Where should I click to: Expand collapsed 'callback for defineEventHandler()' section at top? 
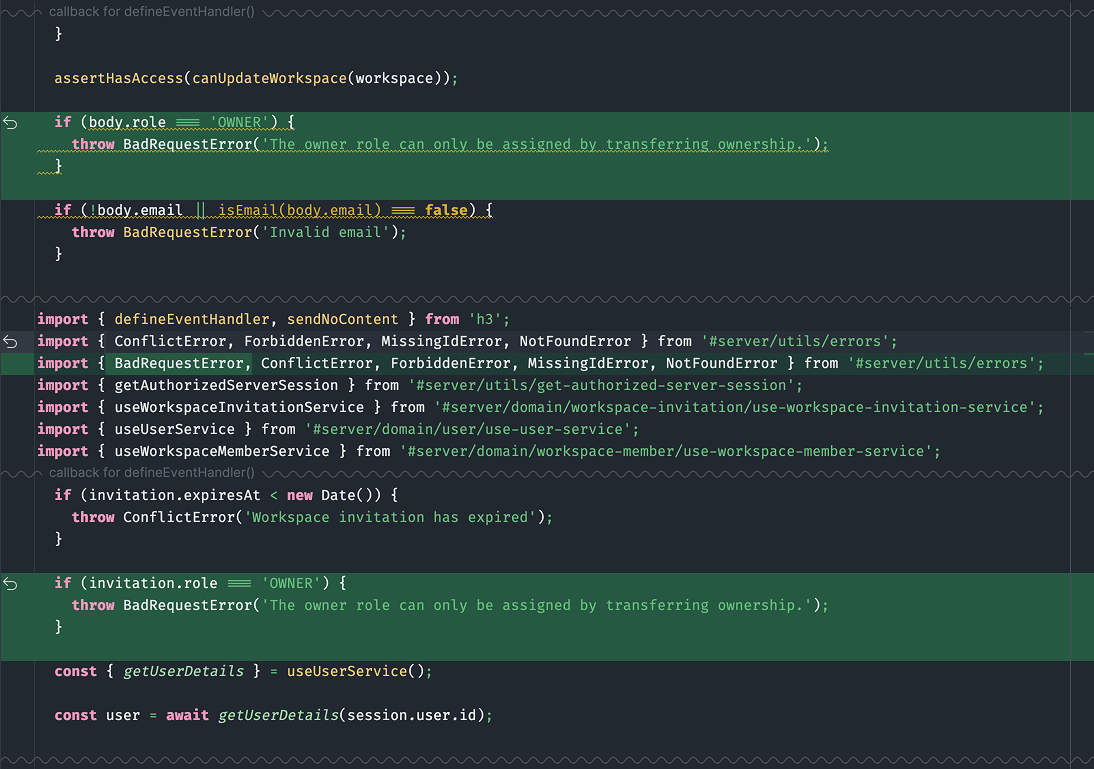point(151,12)
